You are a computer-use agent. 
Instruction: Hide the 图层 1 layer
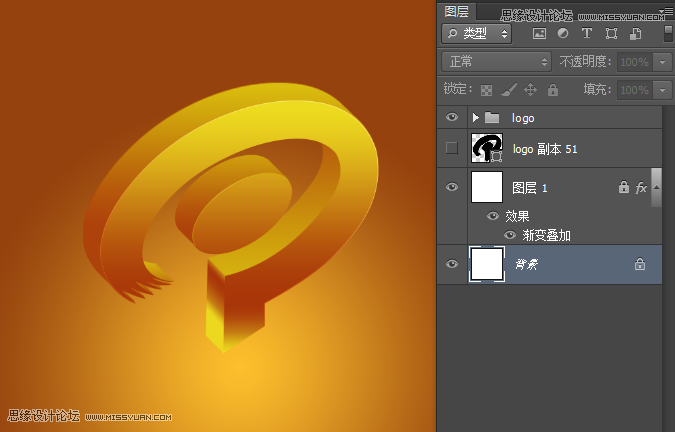(452, 187)
